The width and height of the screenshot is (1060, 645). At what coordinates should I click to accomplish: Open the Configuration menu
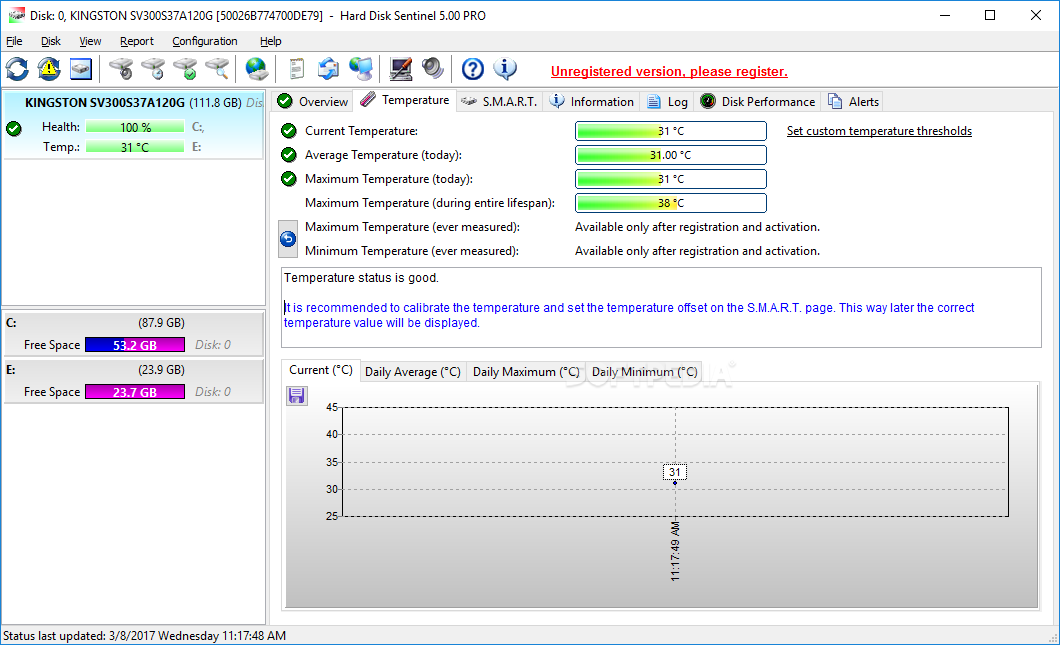click(x=205, y=41)
